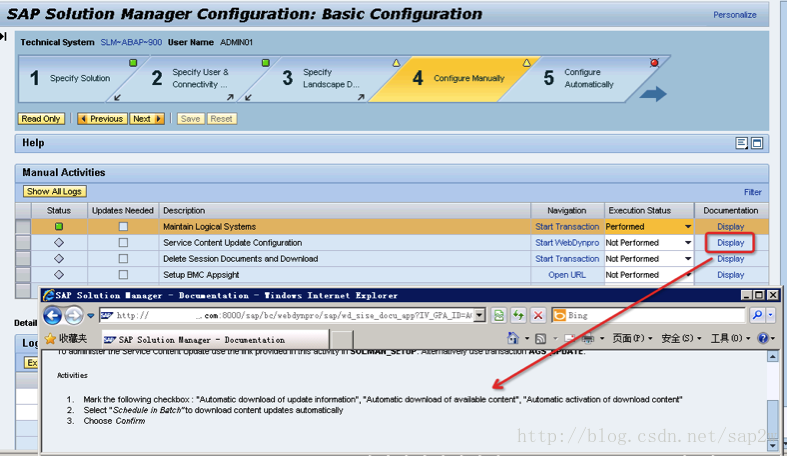
Task: Toggle Updates Needed for Service Content Update Configuration
Action: 123,243
